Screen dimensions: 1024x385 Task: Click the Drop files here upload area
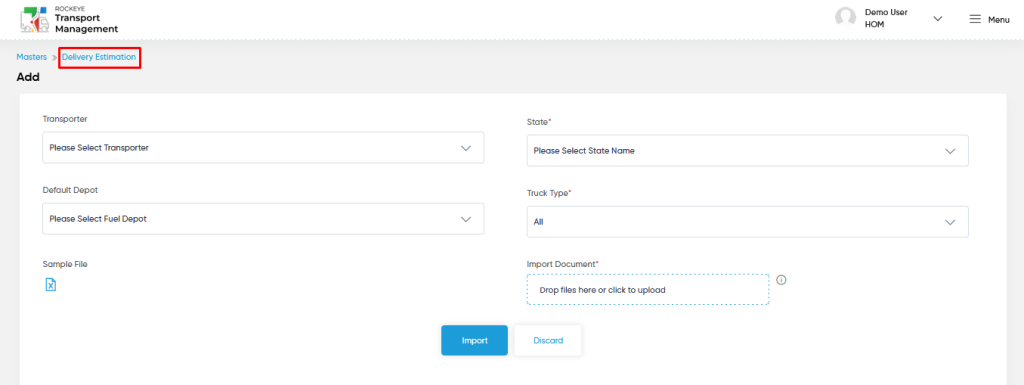point(648,290)
